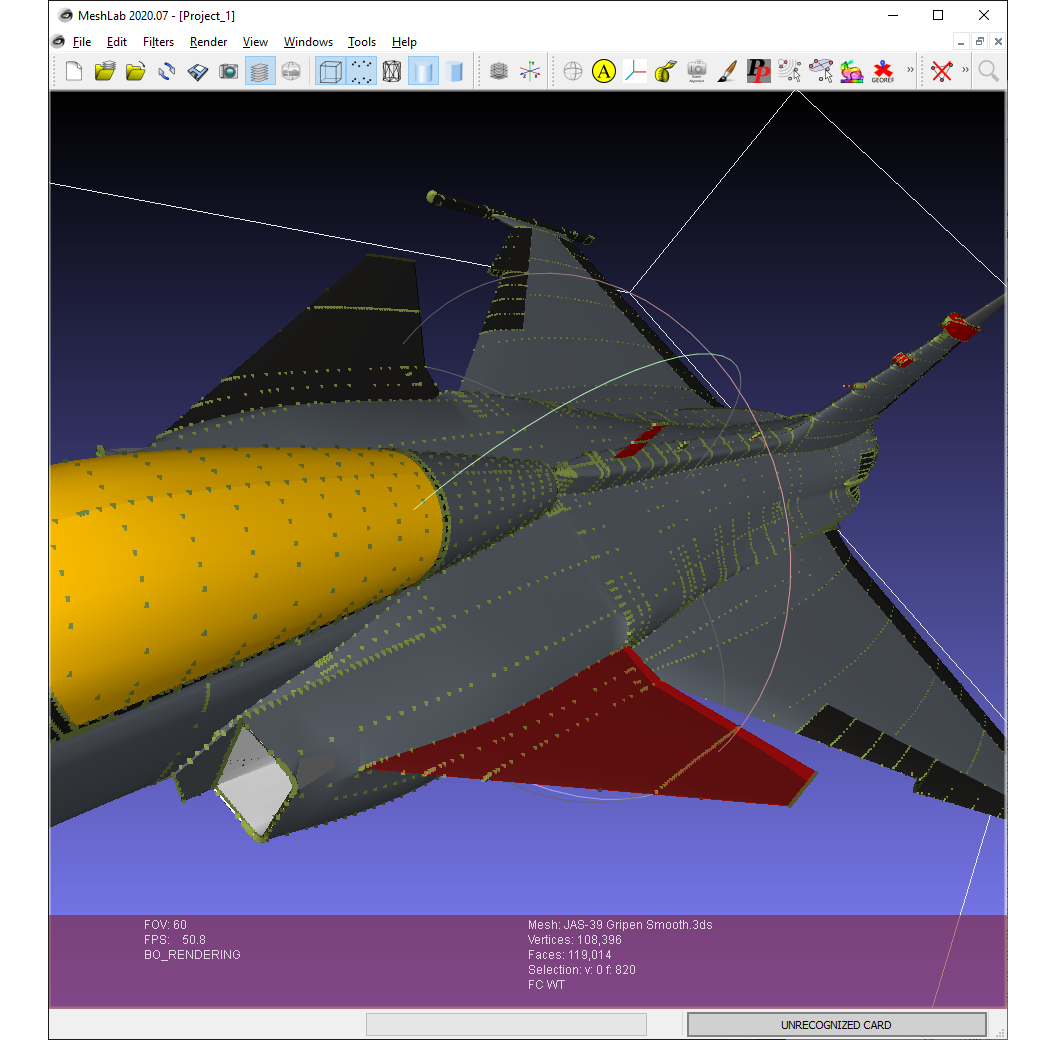Click the greyed raster globe icon
Viewport: 1051px width, 1040px height.
coord(291,71)
